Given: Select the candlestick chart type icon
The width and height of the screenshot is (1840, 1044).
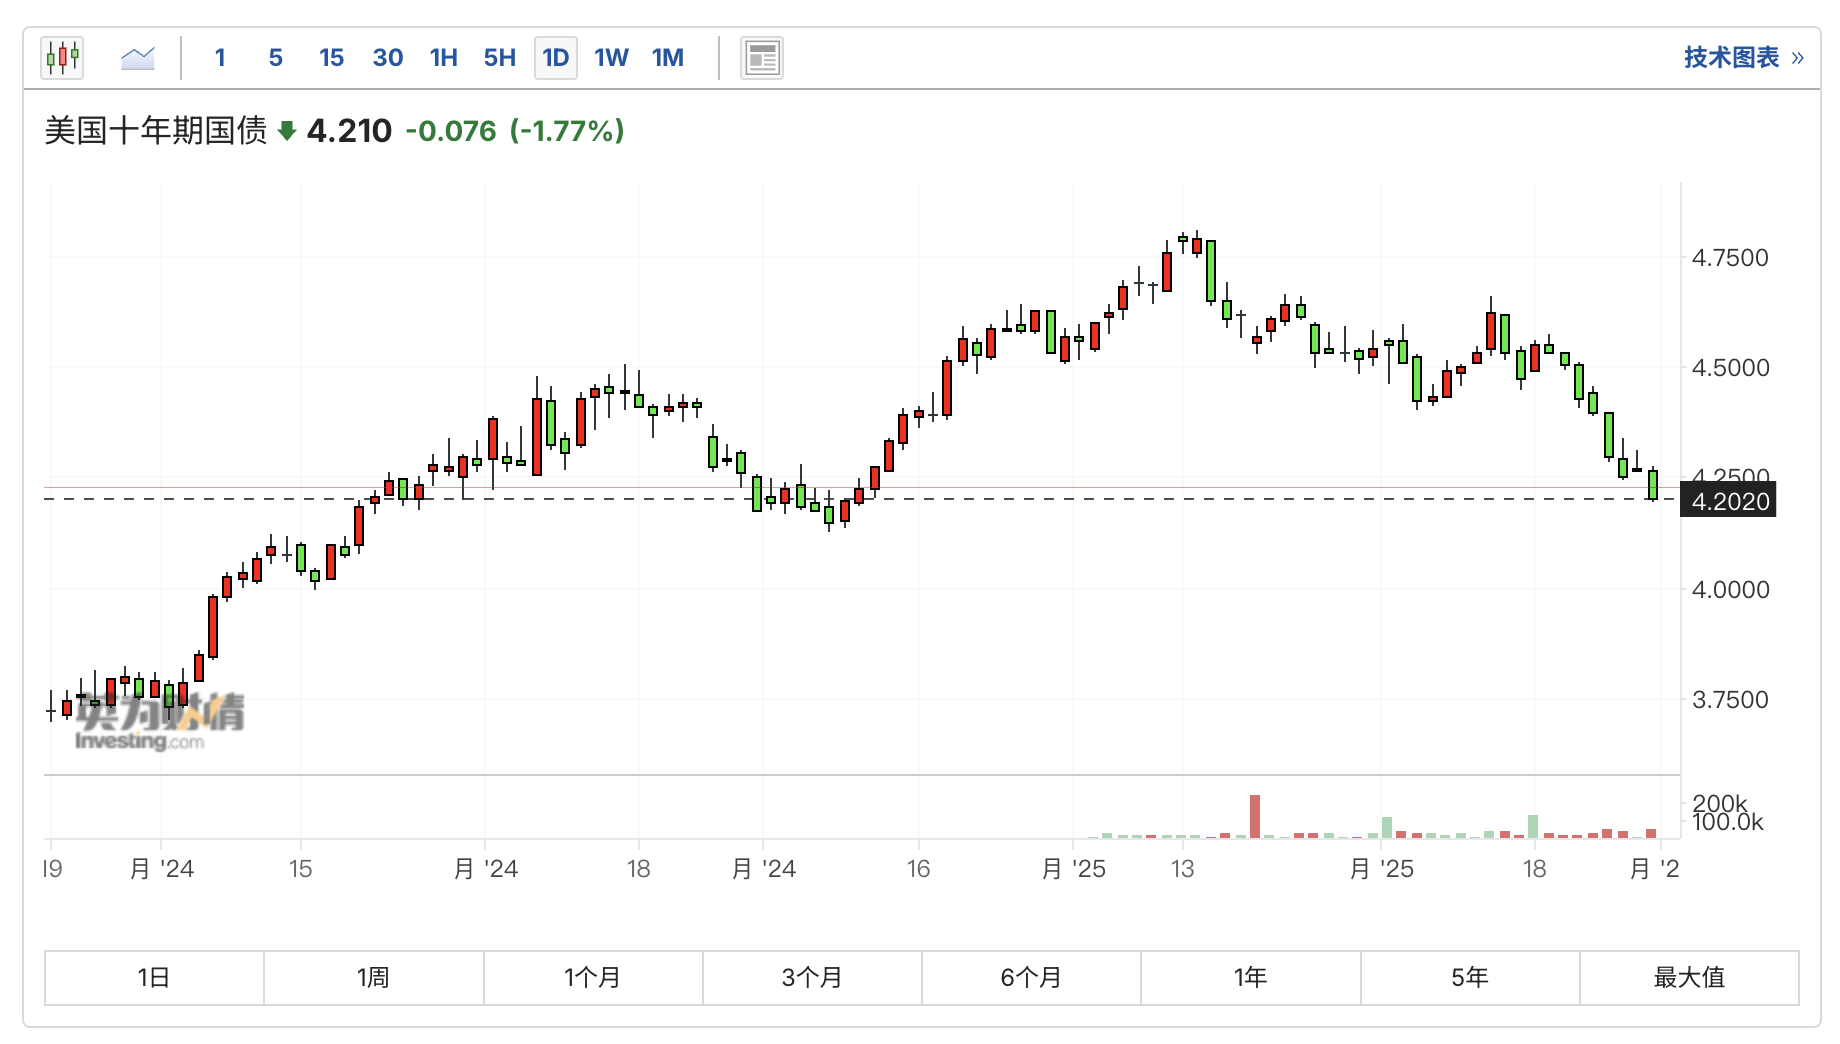Looking at the screenshot, I should (62, 58).
